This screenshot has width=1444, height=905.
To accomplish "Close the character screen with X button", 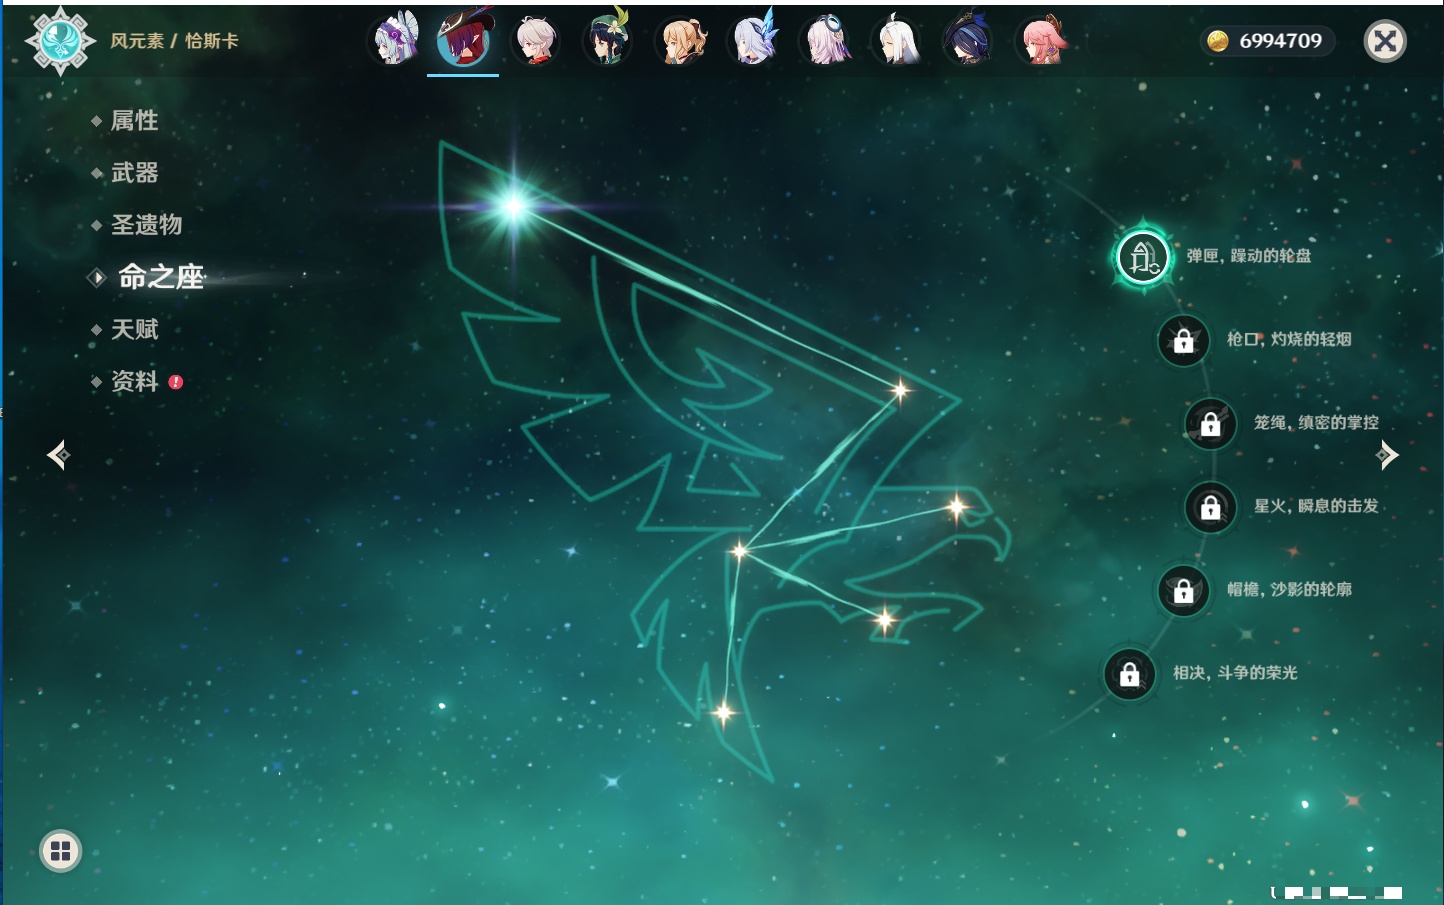I will coord(1385,41).
